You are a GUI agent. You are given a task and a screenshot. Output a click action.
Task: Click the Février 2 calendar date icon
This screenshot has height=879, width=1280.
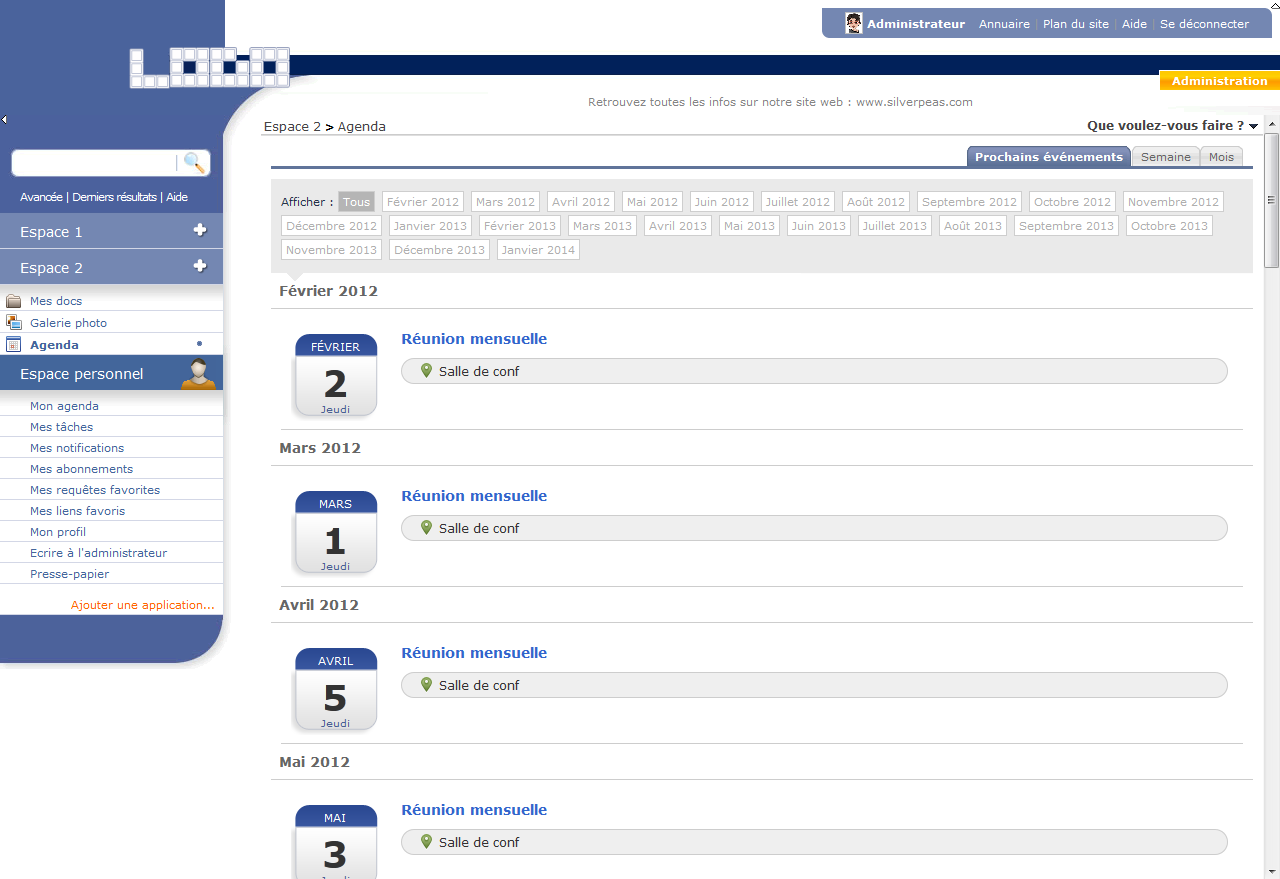coord(335,375)
